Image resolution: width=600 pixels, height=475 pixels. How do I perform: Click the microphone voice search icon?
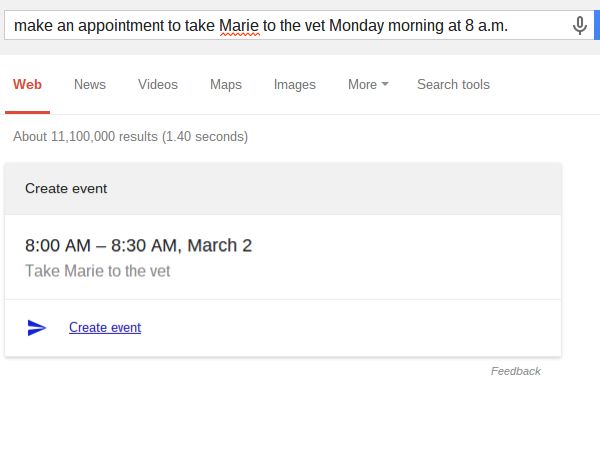point(580,26)
